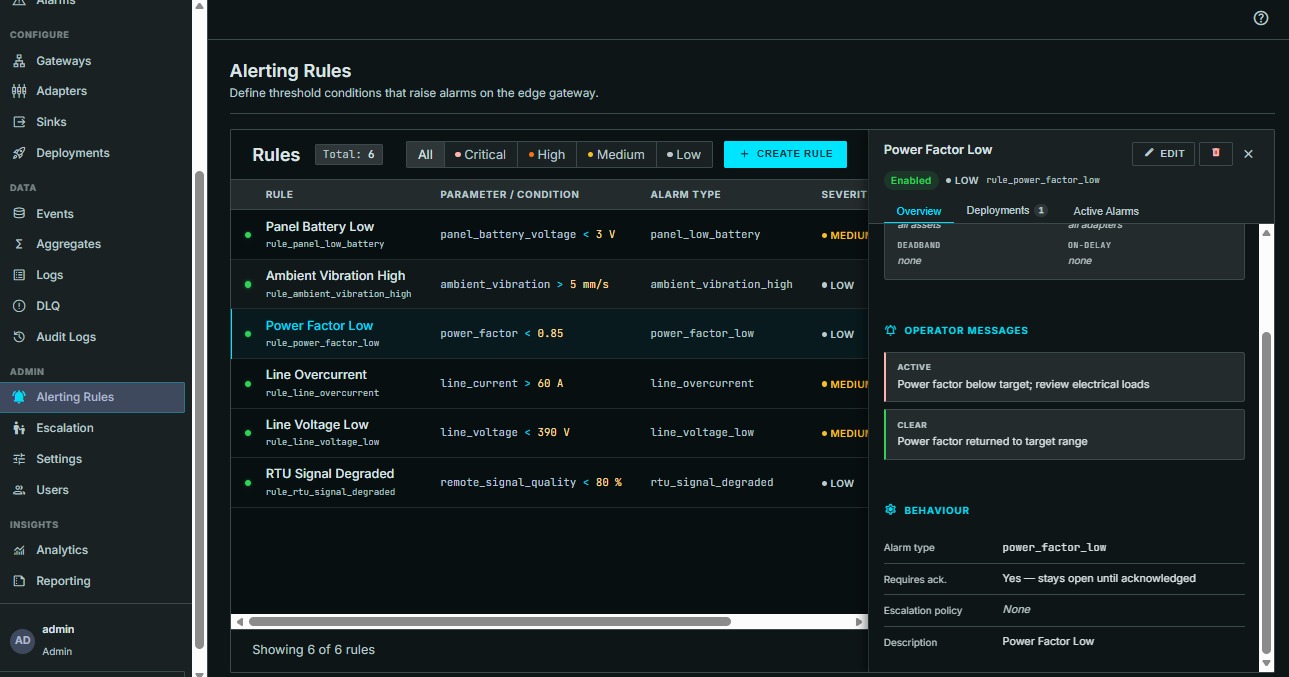Click the Adapters sidebar icon
Screen dimensions: 1289x677
click(19, 91)
